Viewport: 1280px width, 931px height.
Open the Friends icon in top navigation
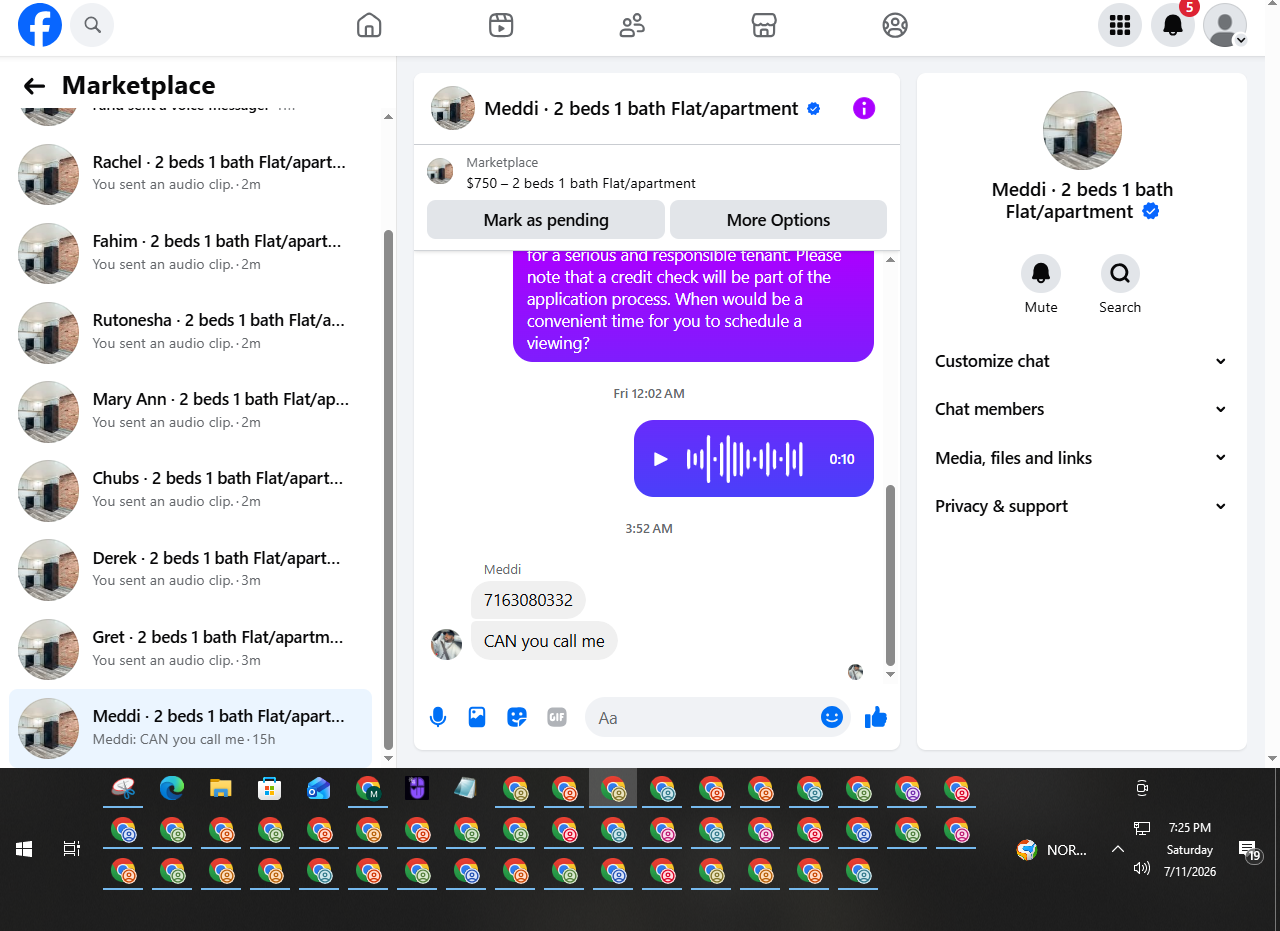(632, 25)
